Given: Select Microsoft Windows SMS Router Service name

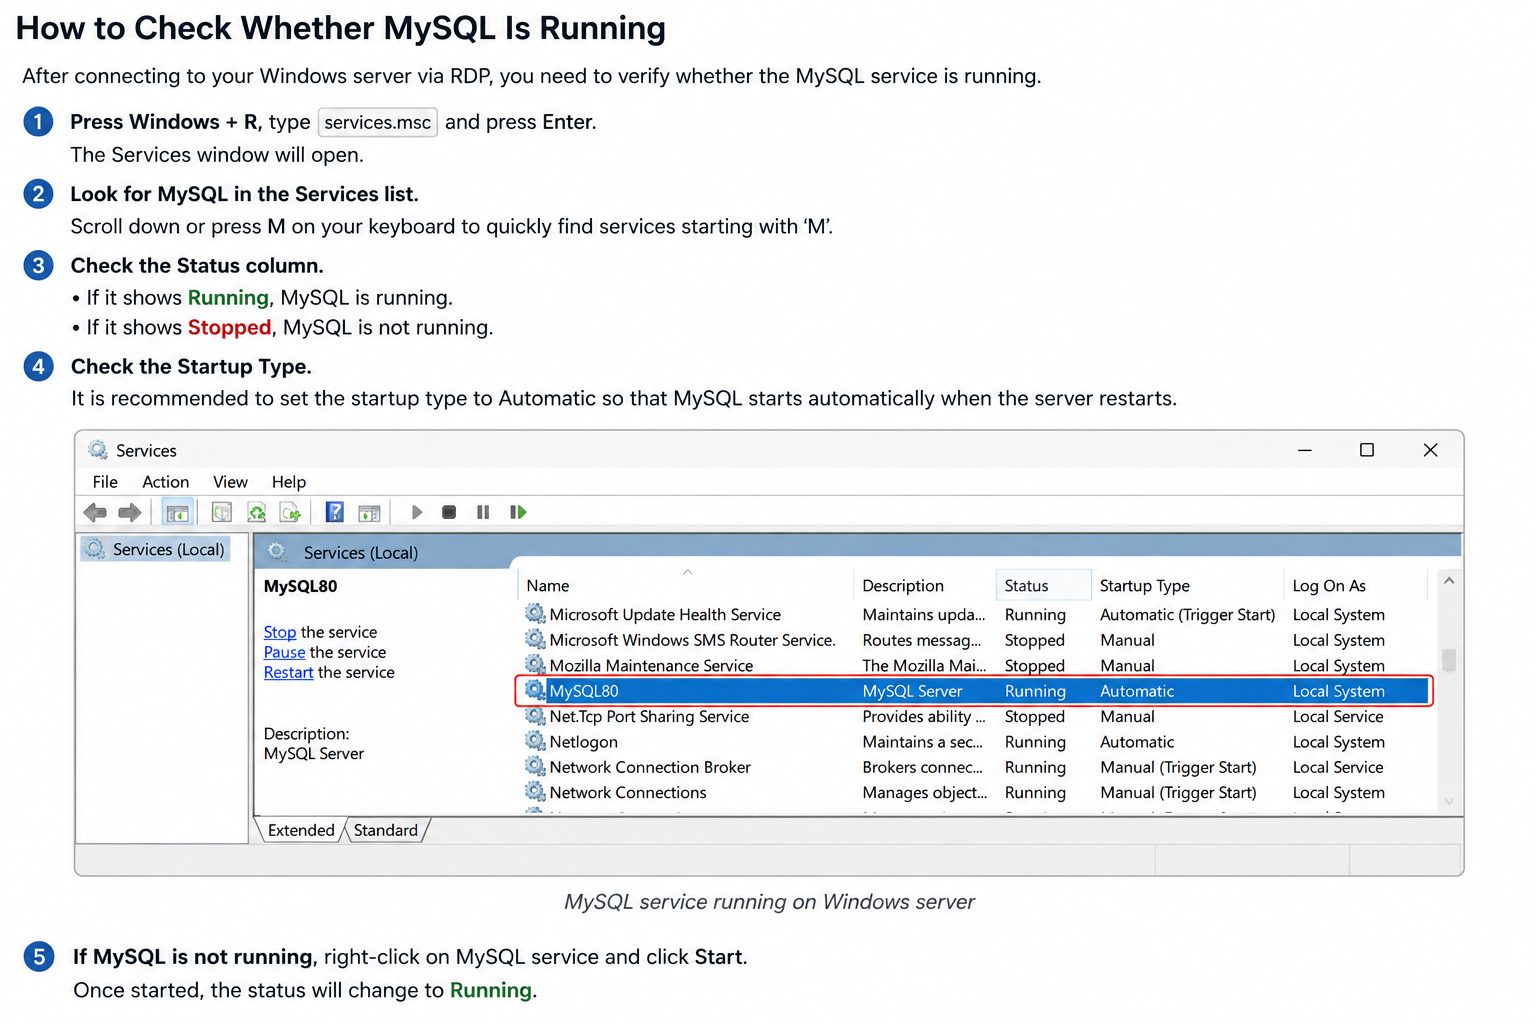Looking at the screenshot, I should click(692, 640).
